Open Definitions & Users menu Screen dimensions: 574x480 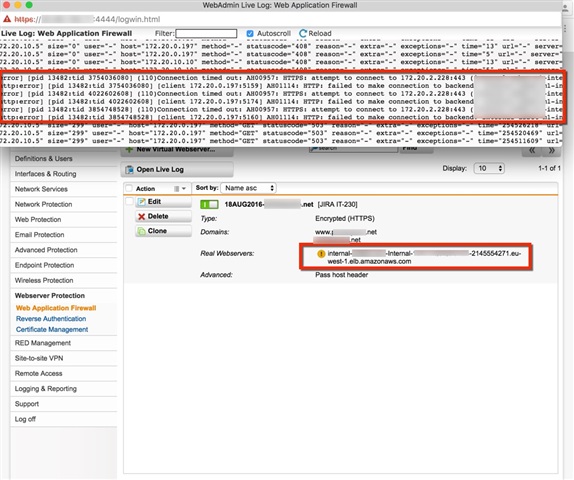(x=44, y=159)
